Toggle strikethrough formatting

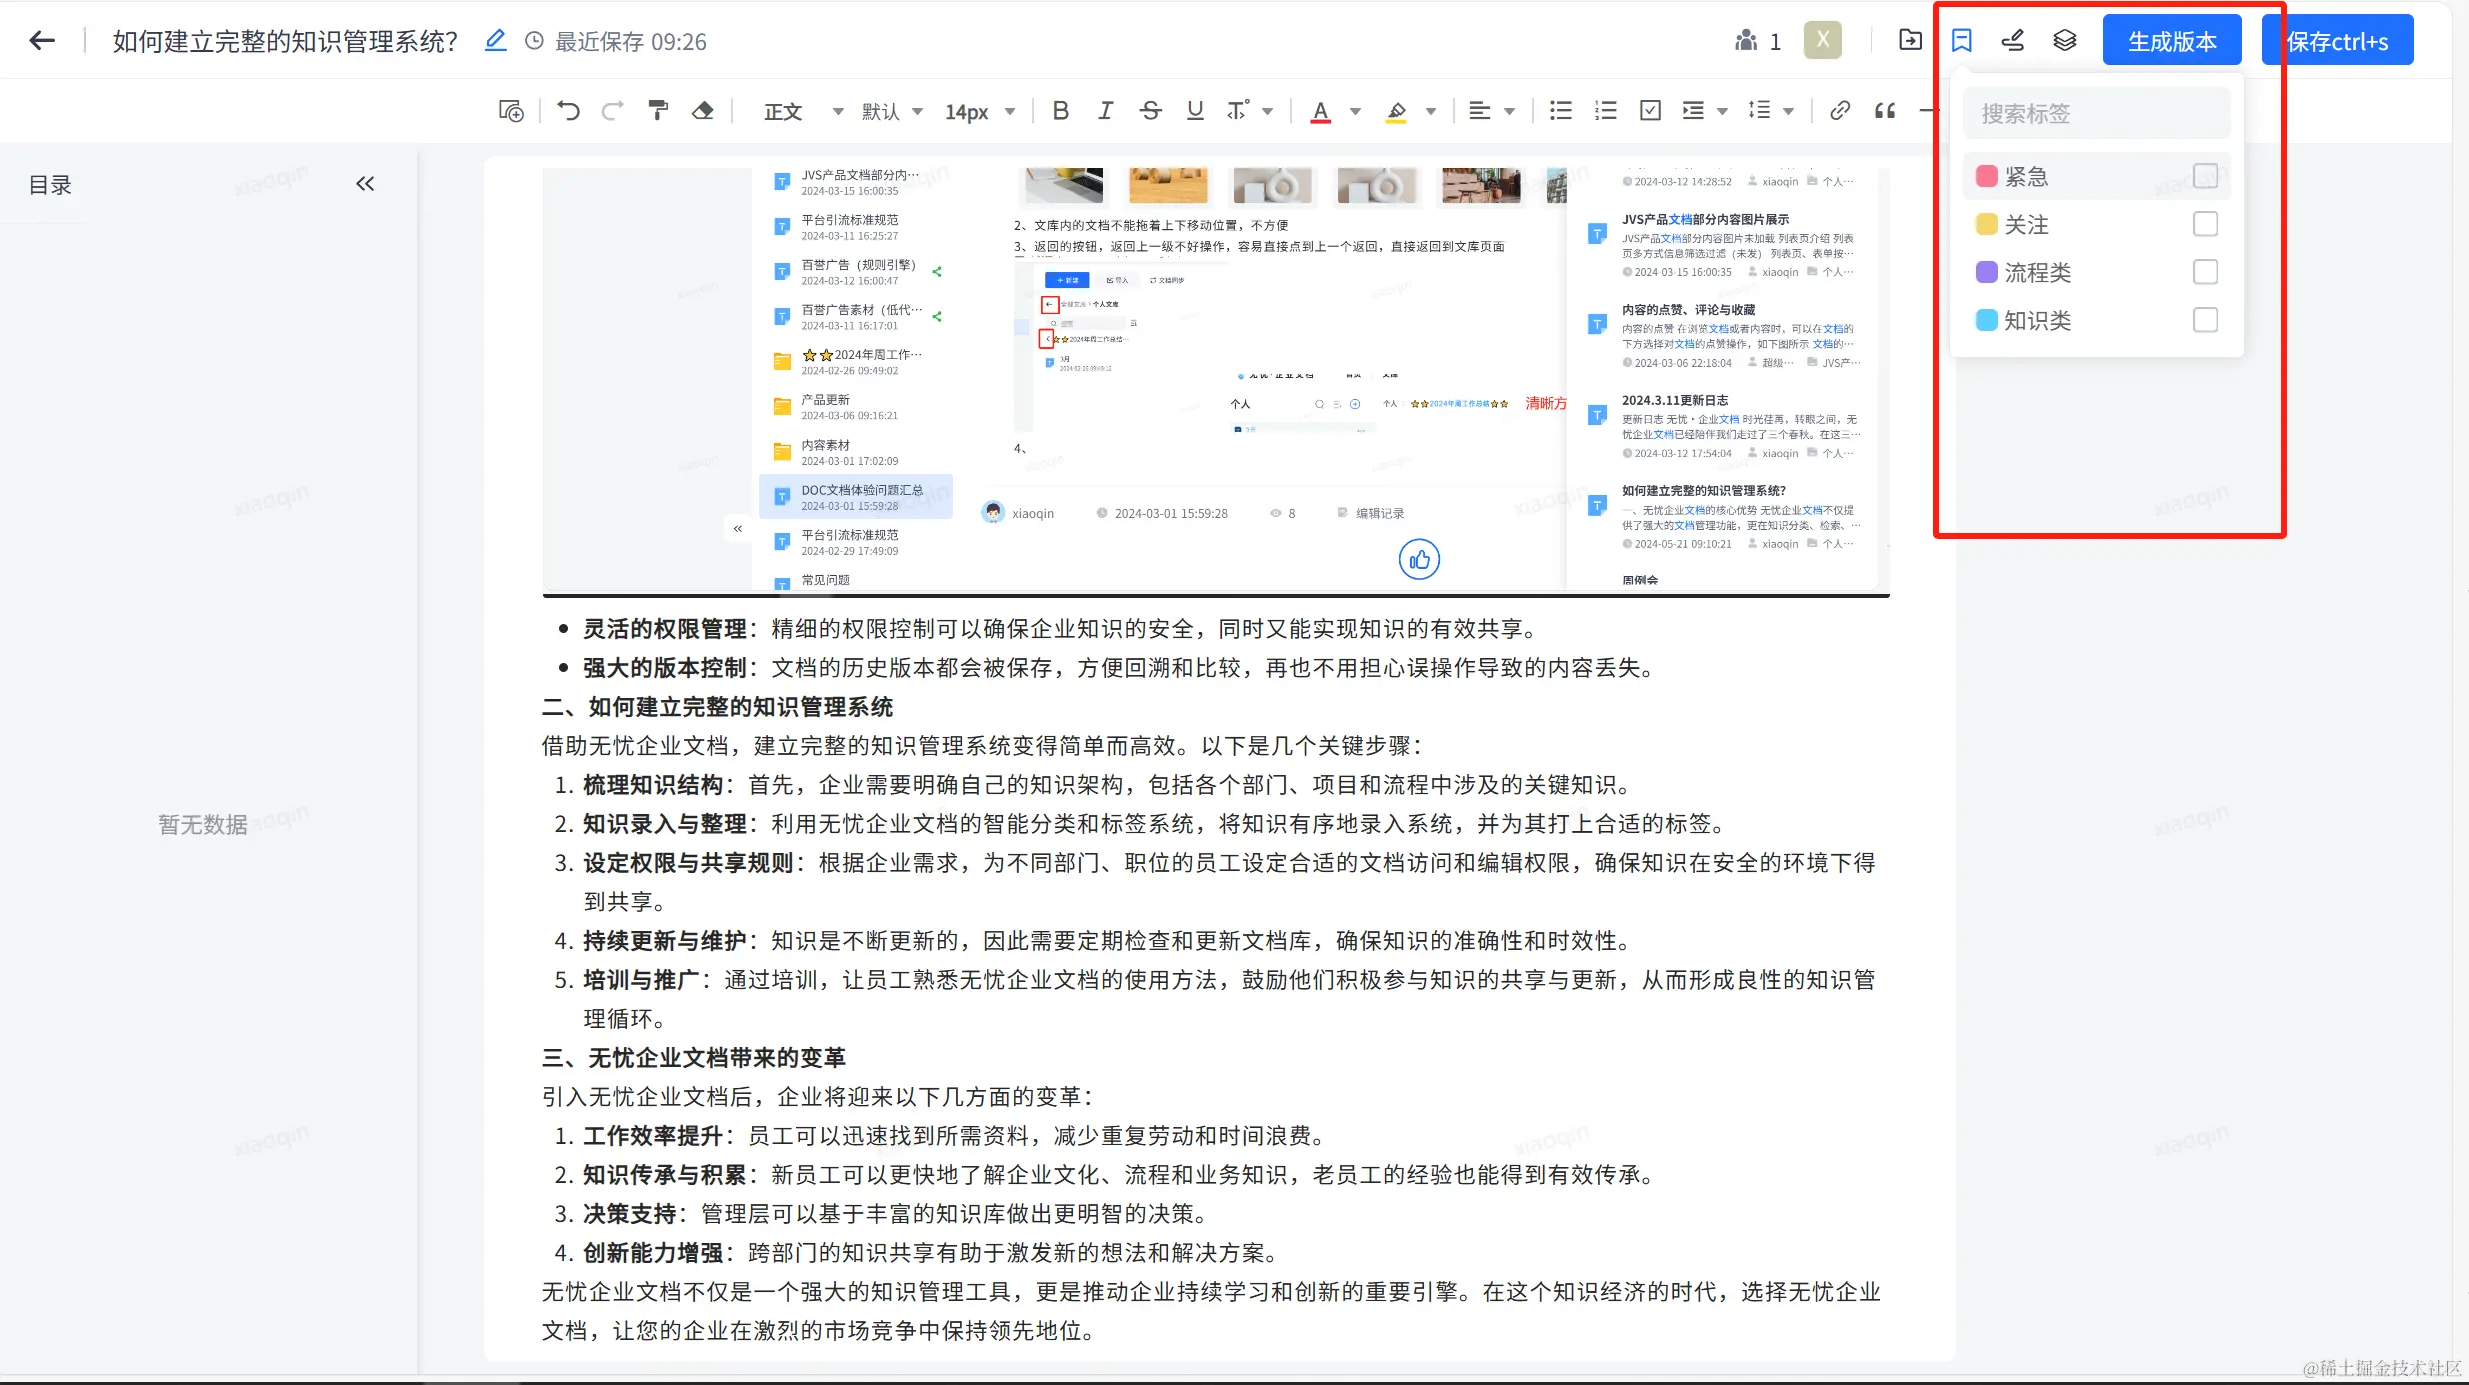click(x=1150, y=111)
